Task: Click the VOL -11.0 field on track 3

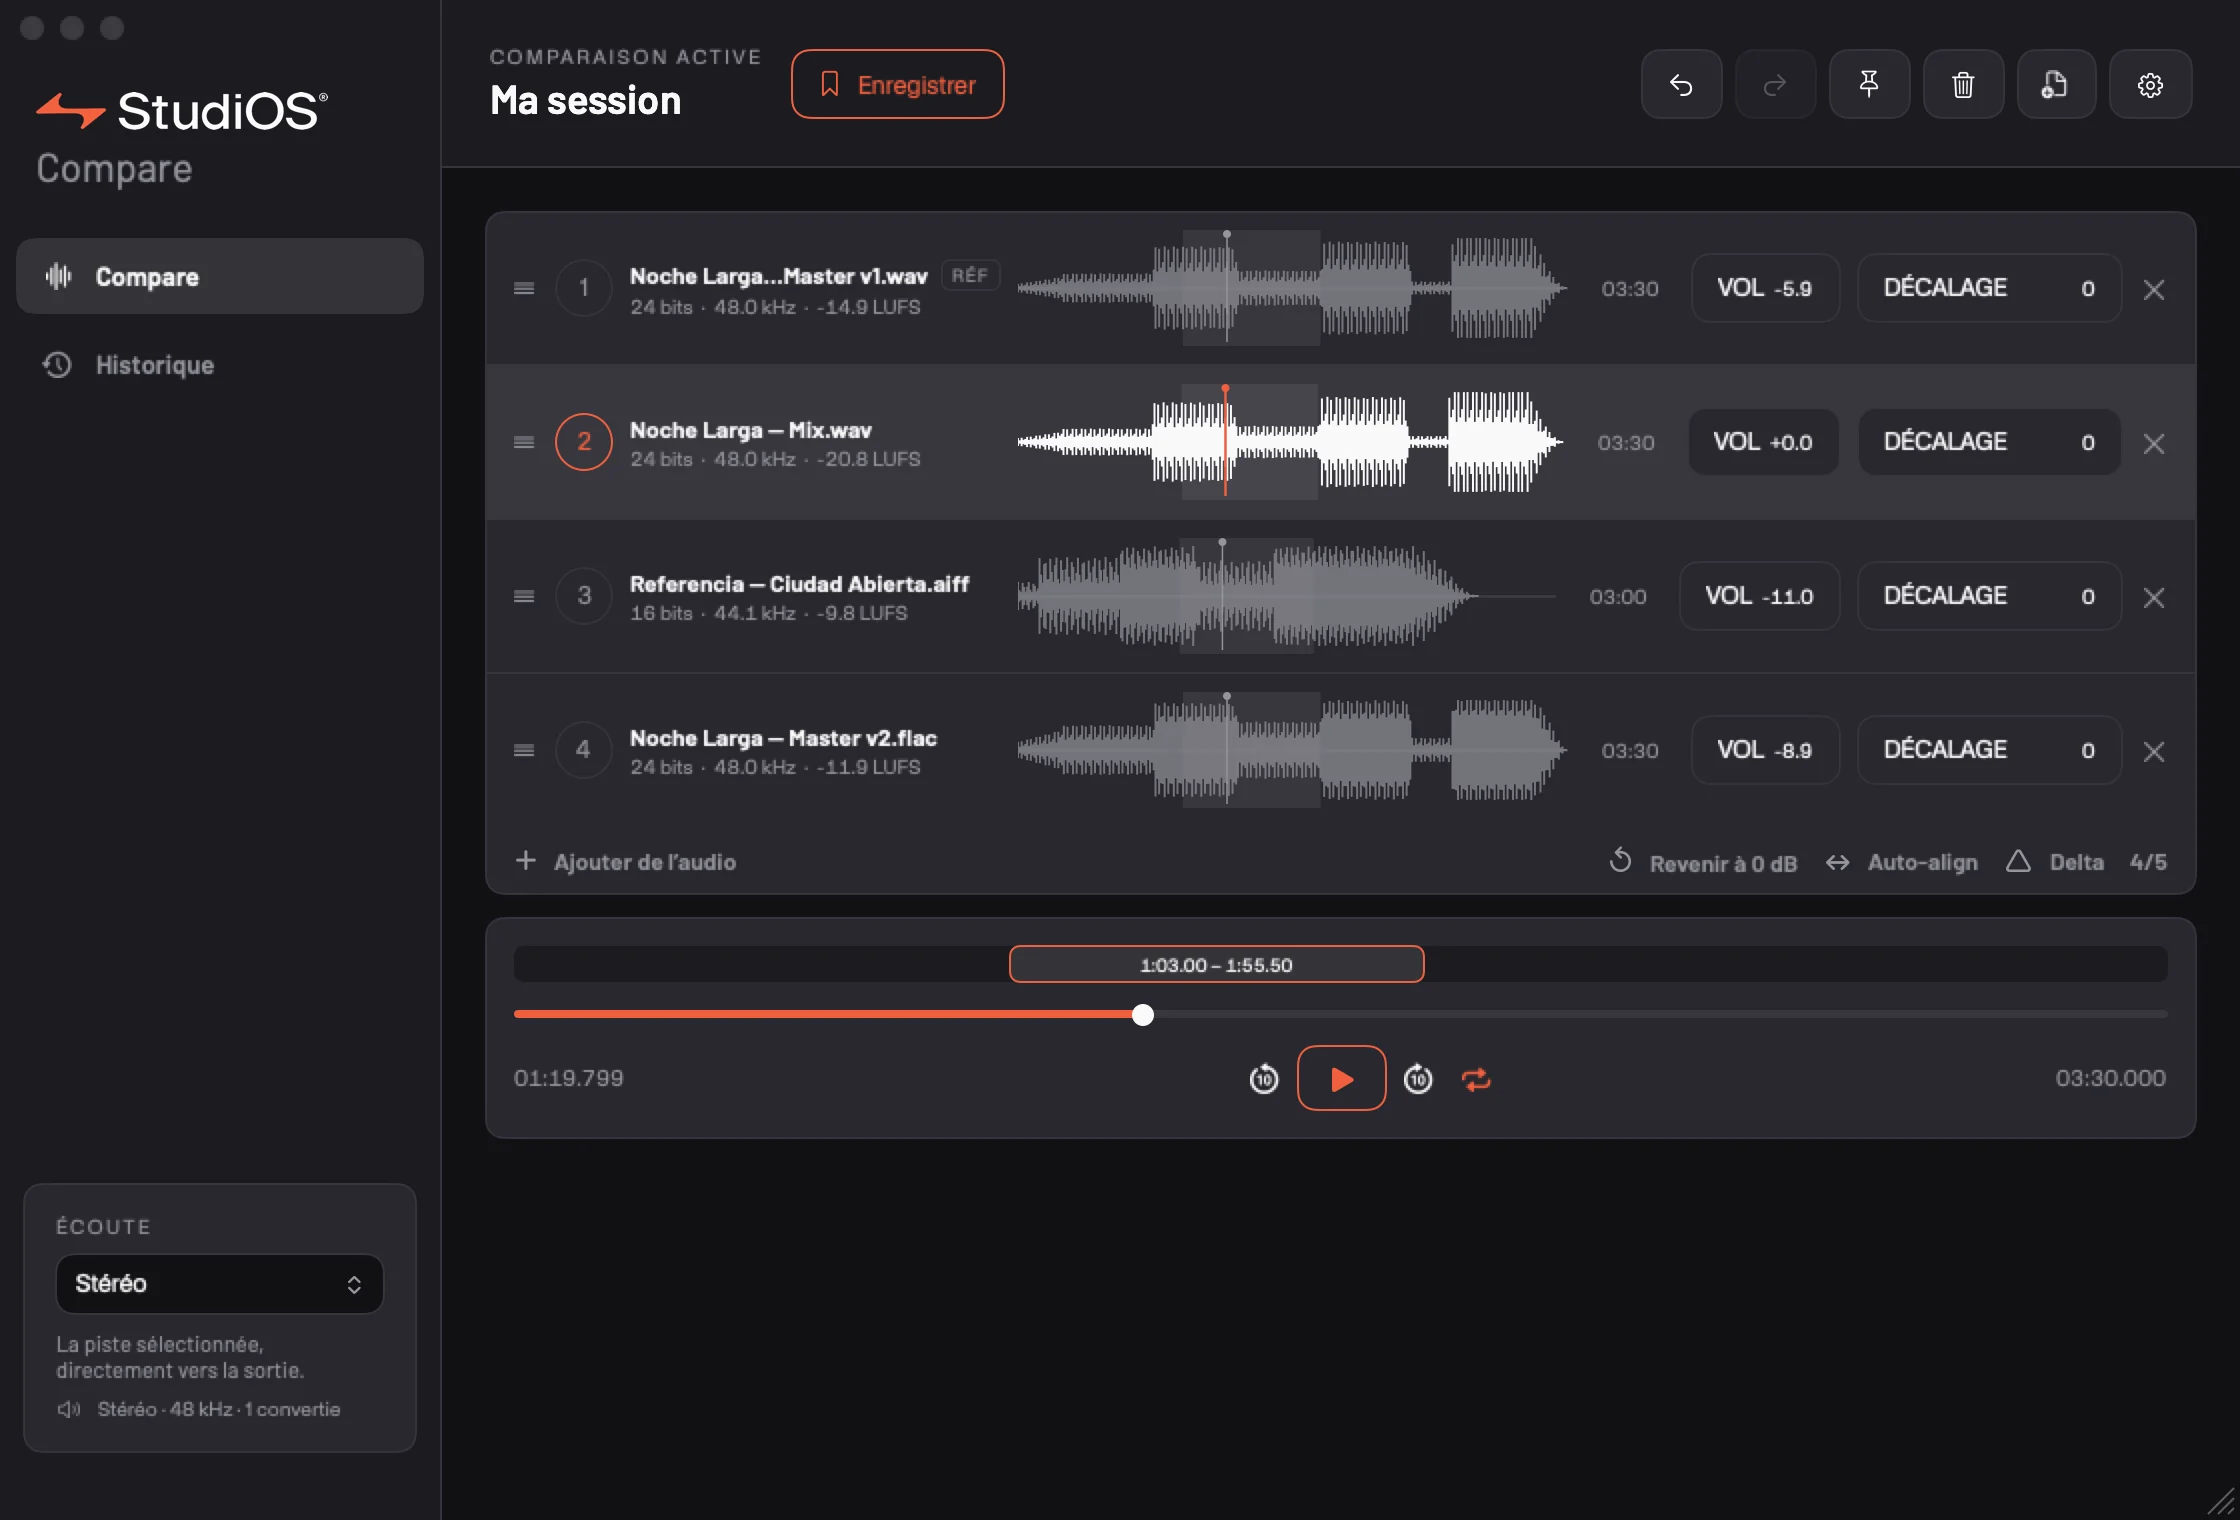Action: 1759,596
